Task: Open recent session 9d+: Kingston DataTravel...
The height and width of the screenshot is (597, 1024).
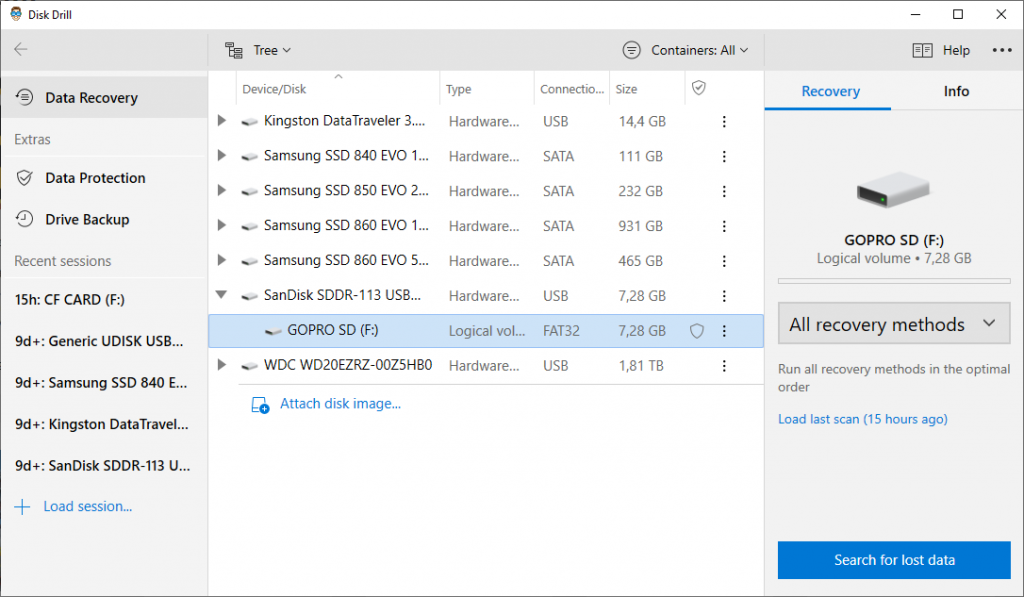Action: click(102, 424)
